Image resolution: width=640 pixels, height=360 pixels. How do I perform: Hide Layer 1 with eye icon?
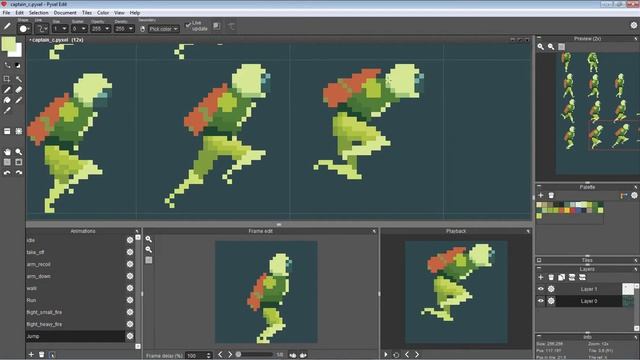point(540,289)
